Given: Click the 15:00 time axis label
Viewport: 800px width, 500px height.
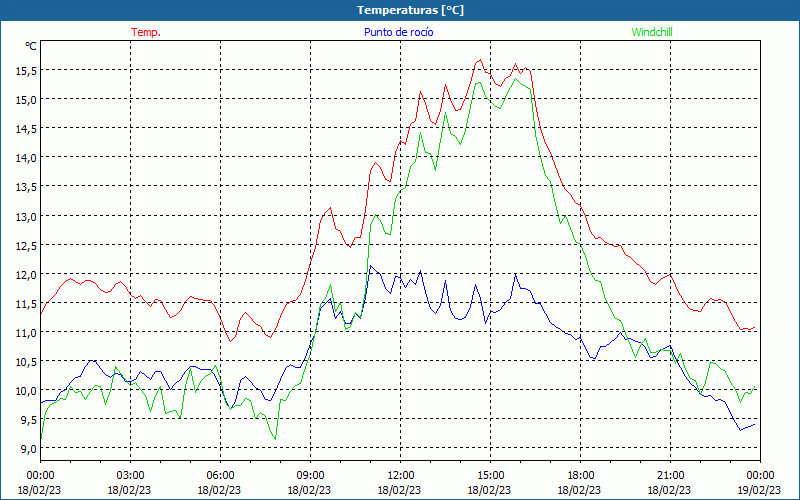Looking at the screenshot, I should tap(490, 476).
